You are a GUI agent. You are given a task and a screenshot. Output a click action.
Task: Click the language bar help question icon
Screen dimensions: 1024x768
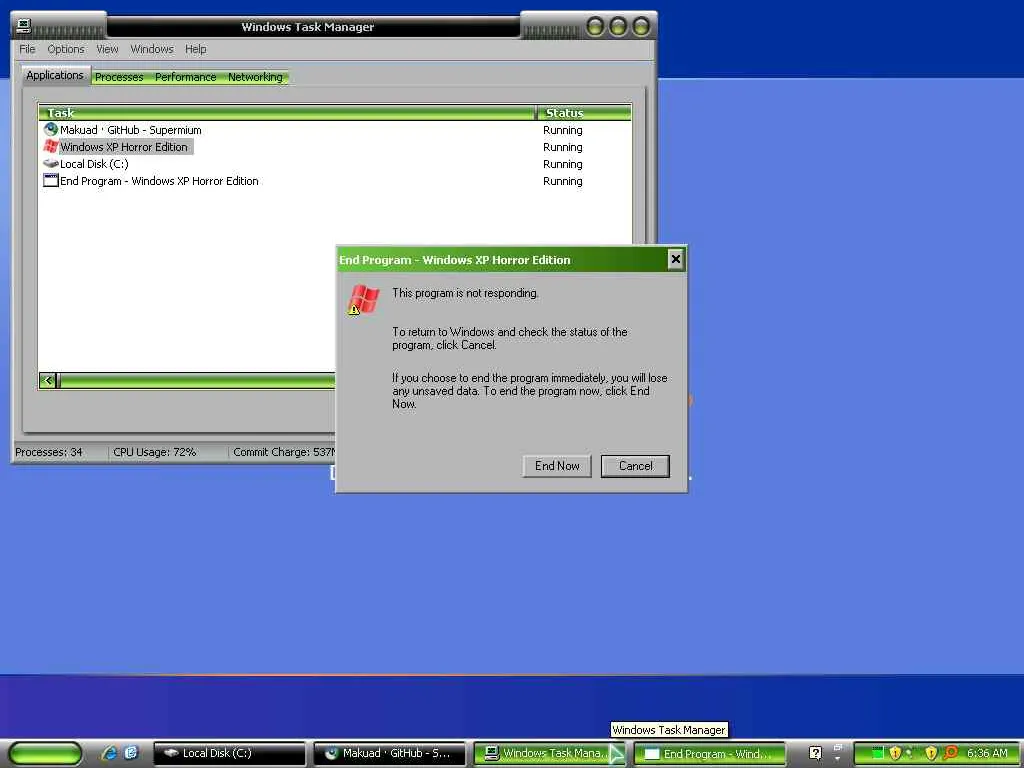[815, 753]
